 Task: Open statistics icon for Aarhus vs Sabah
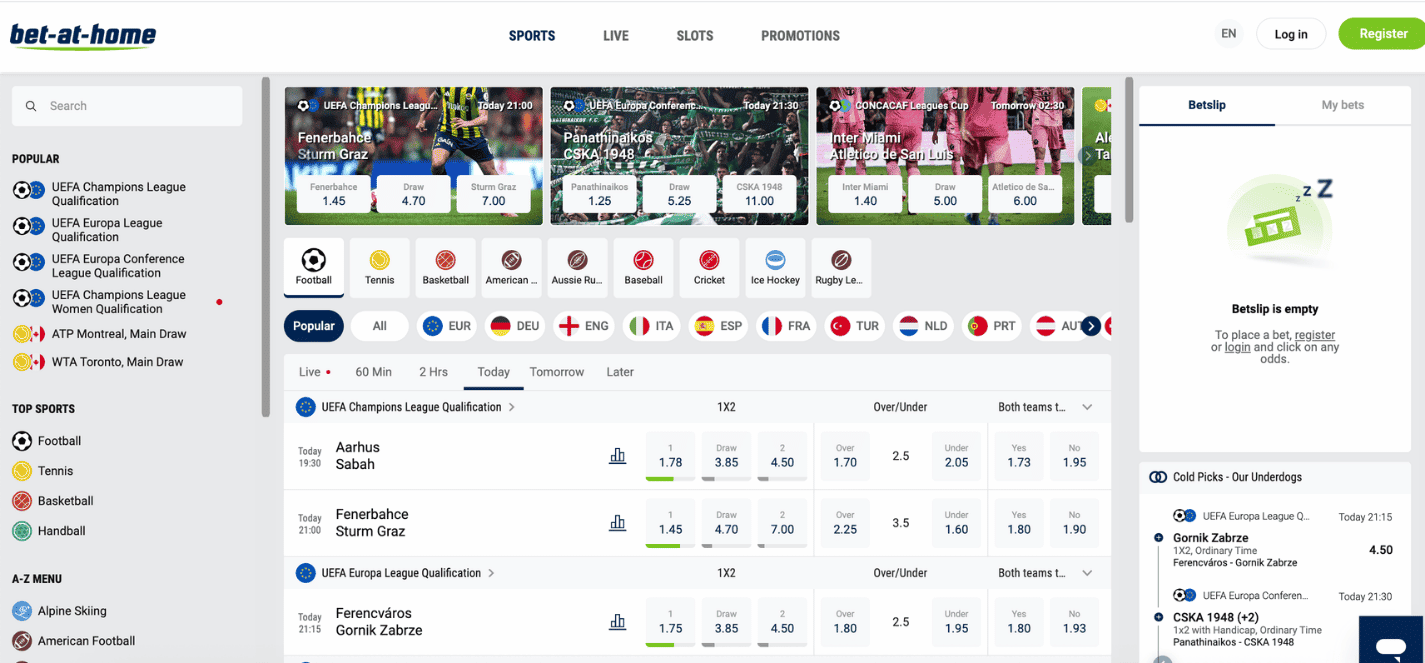[x=618, y=456]
